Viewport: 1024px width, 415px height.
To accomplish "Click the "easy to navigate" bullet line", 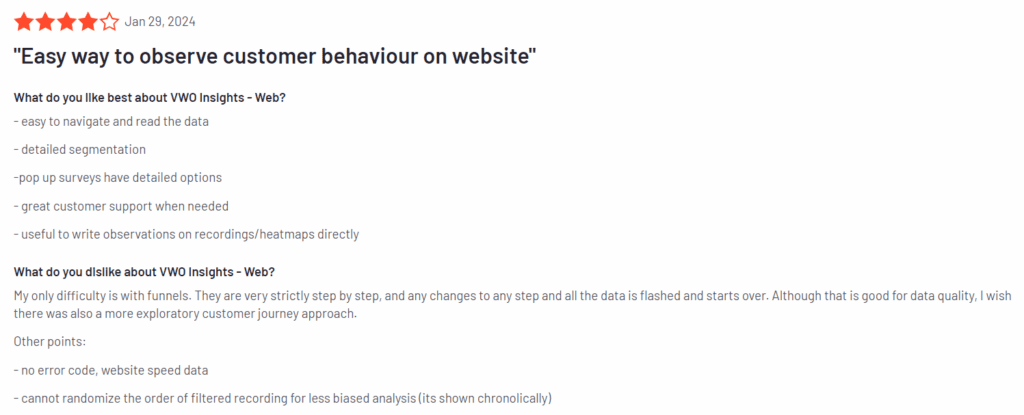I will click(111, 122).
